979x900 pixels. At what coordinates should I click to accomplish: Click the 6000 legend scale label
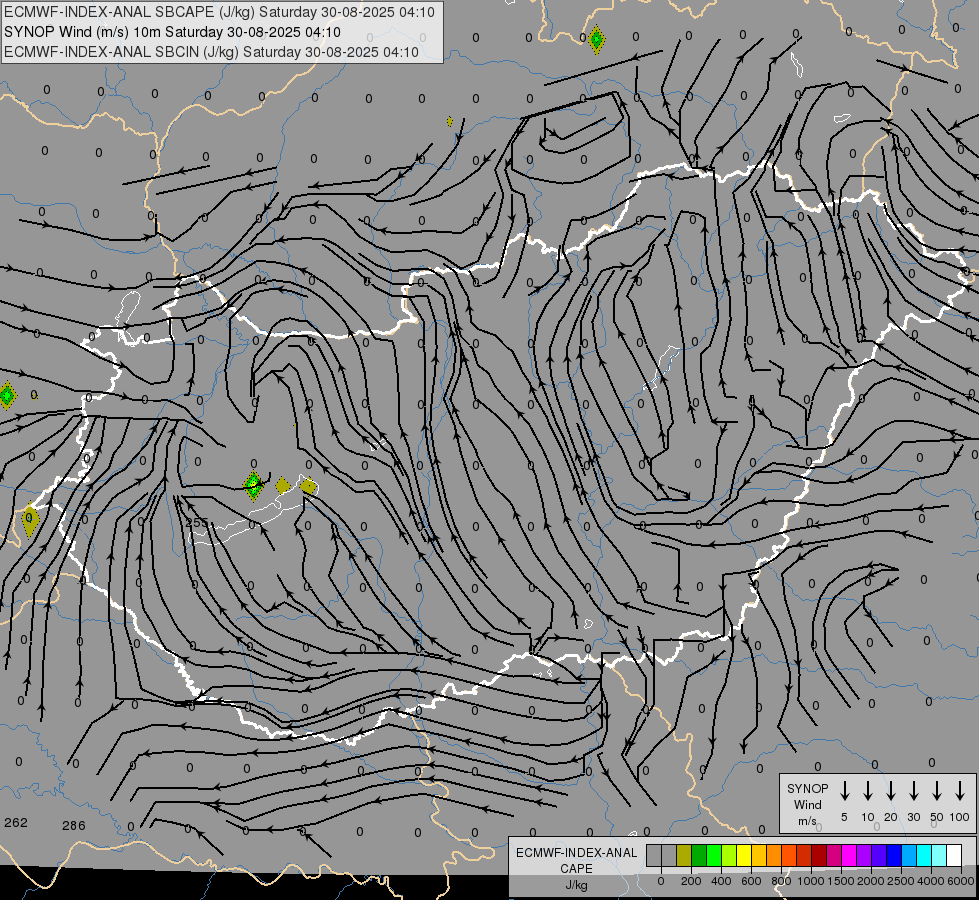pyautogui.click(x=961, y=881)
